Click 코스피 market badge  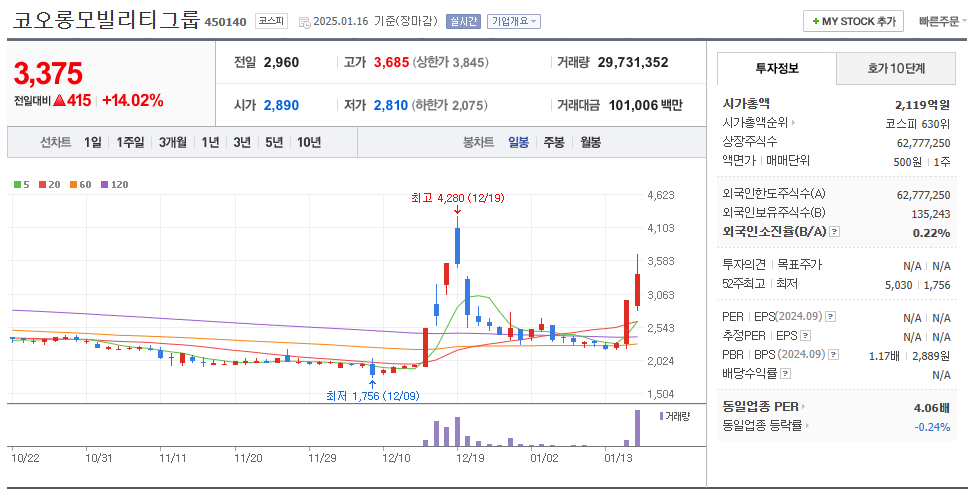(x=272, y=21)
